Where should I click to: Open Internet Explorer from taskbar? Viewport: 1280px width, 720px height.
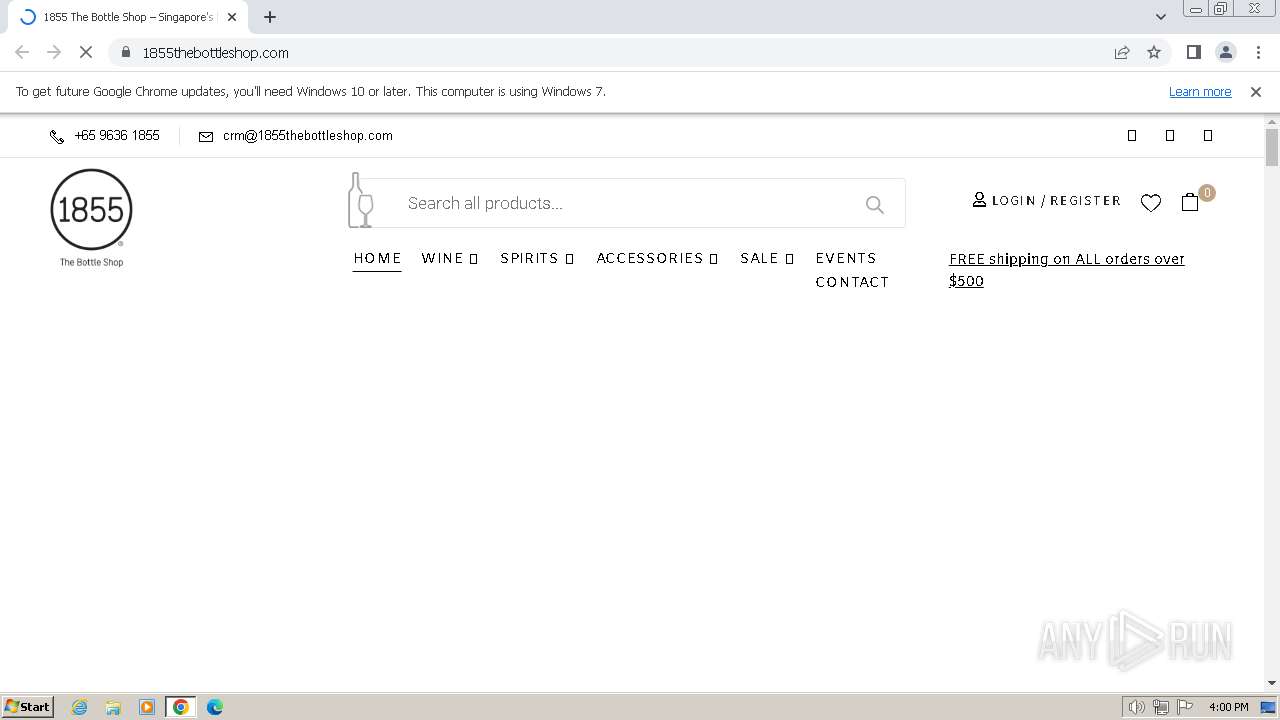click(x=80, y=707)
